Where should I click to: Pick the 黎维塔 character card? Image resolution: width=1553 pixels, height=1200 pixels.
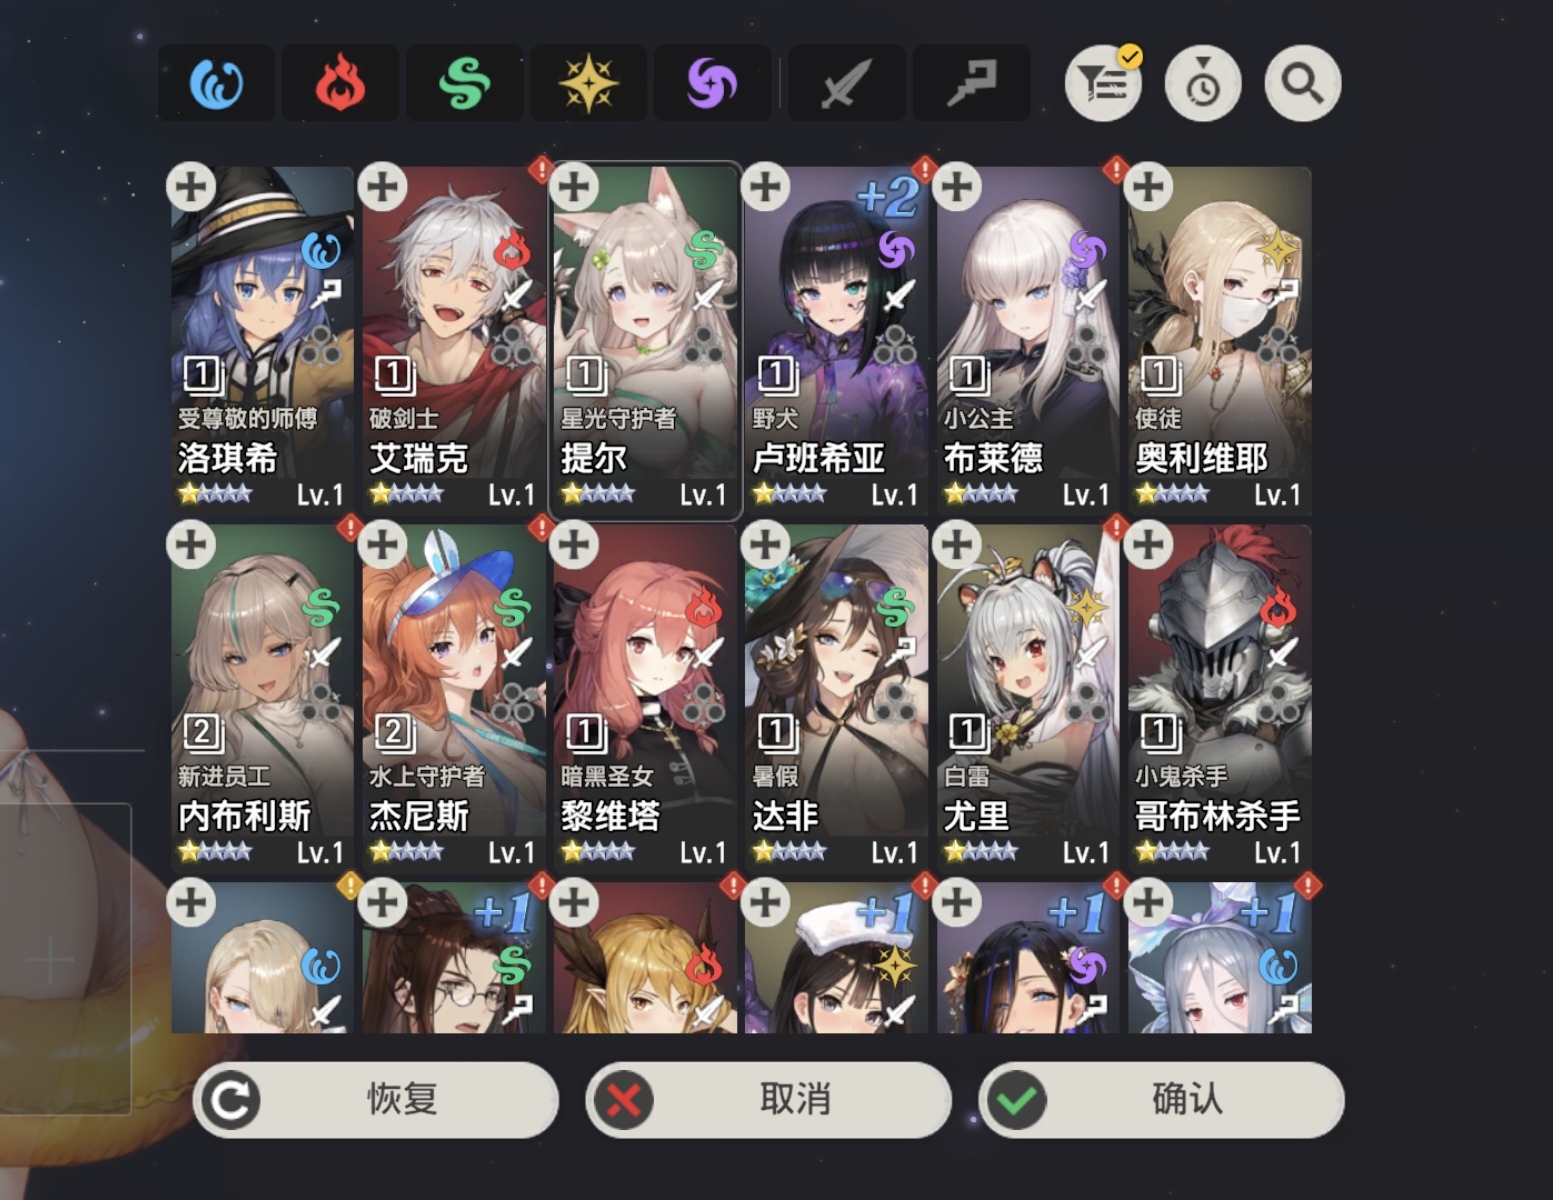[645, 698]
